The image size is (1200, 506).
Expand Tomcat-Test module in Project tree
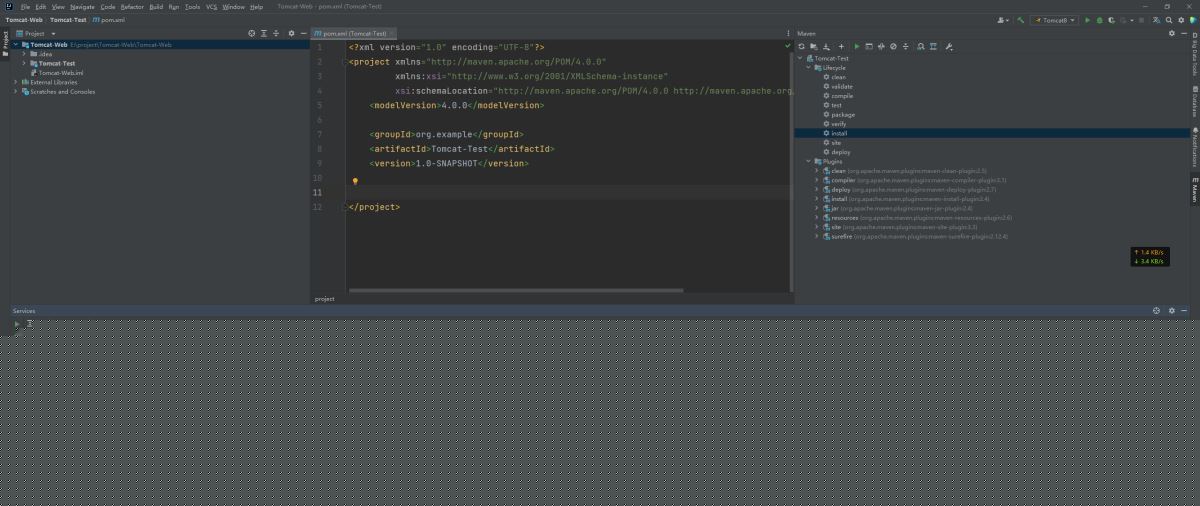(x=25, y=63)
